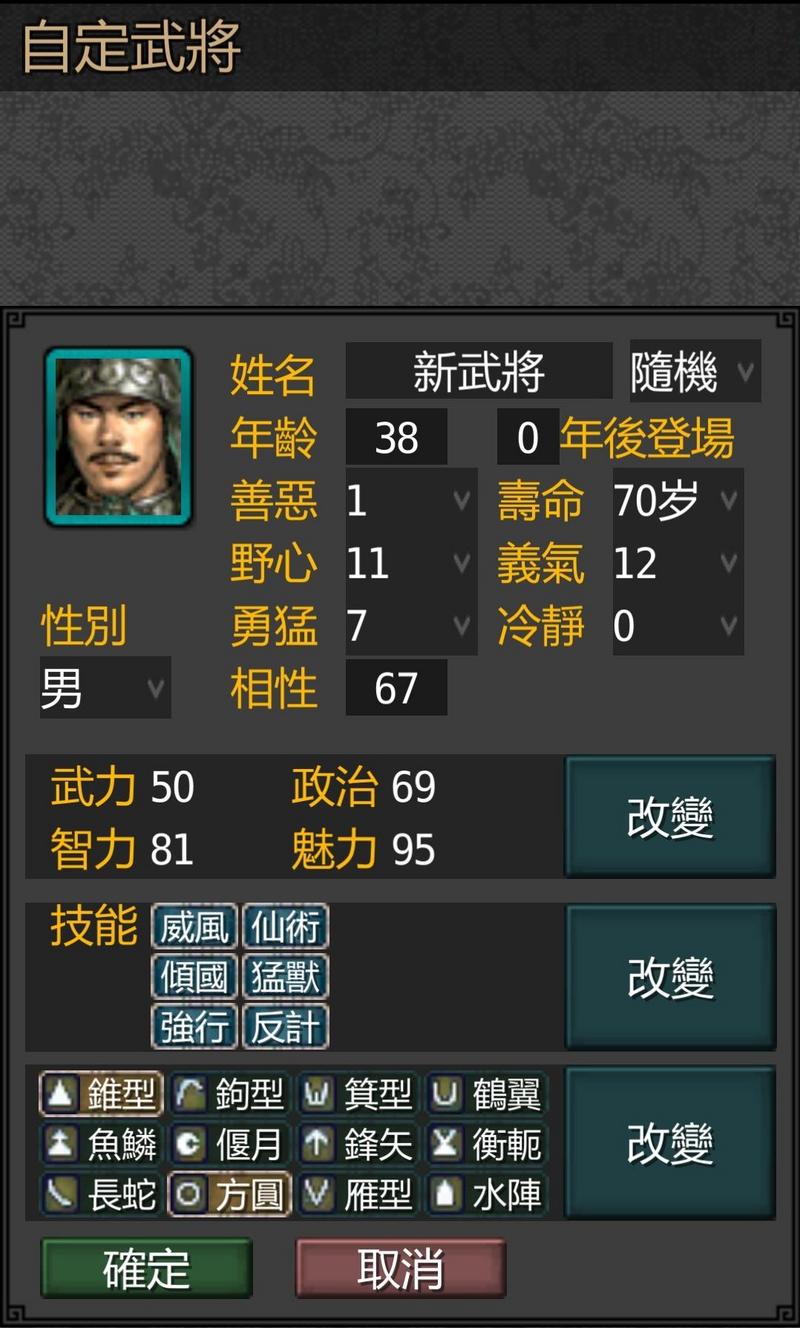The image size is (800, 1328).
Task: Toggle the 水陣 formation selection
Action: coord(487,1194)
